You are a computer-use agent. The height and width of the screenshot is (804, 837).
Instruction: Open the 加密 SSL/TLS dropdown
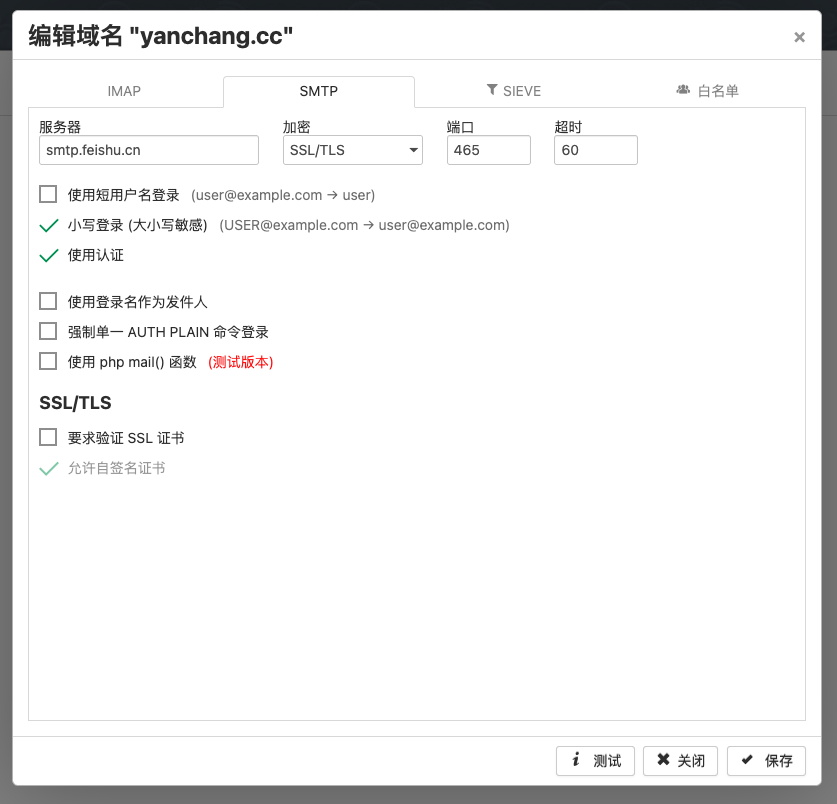(x=353, y=150)
